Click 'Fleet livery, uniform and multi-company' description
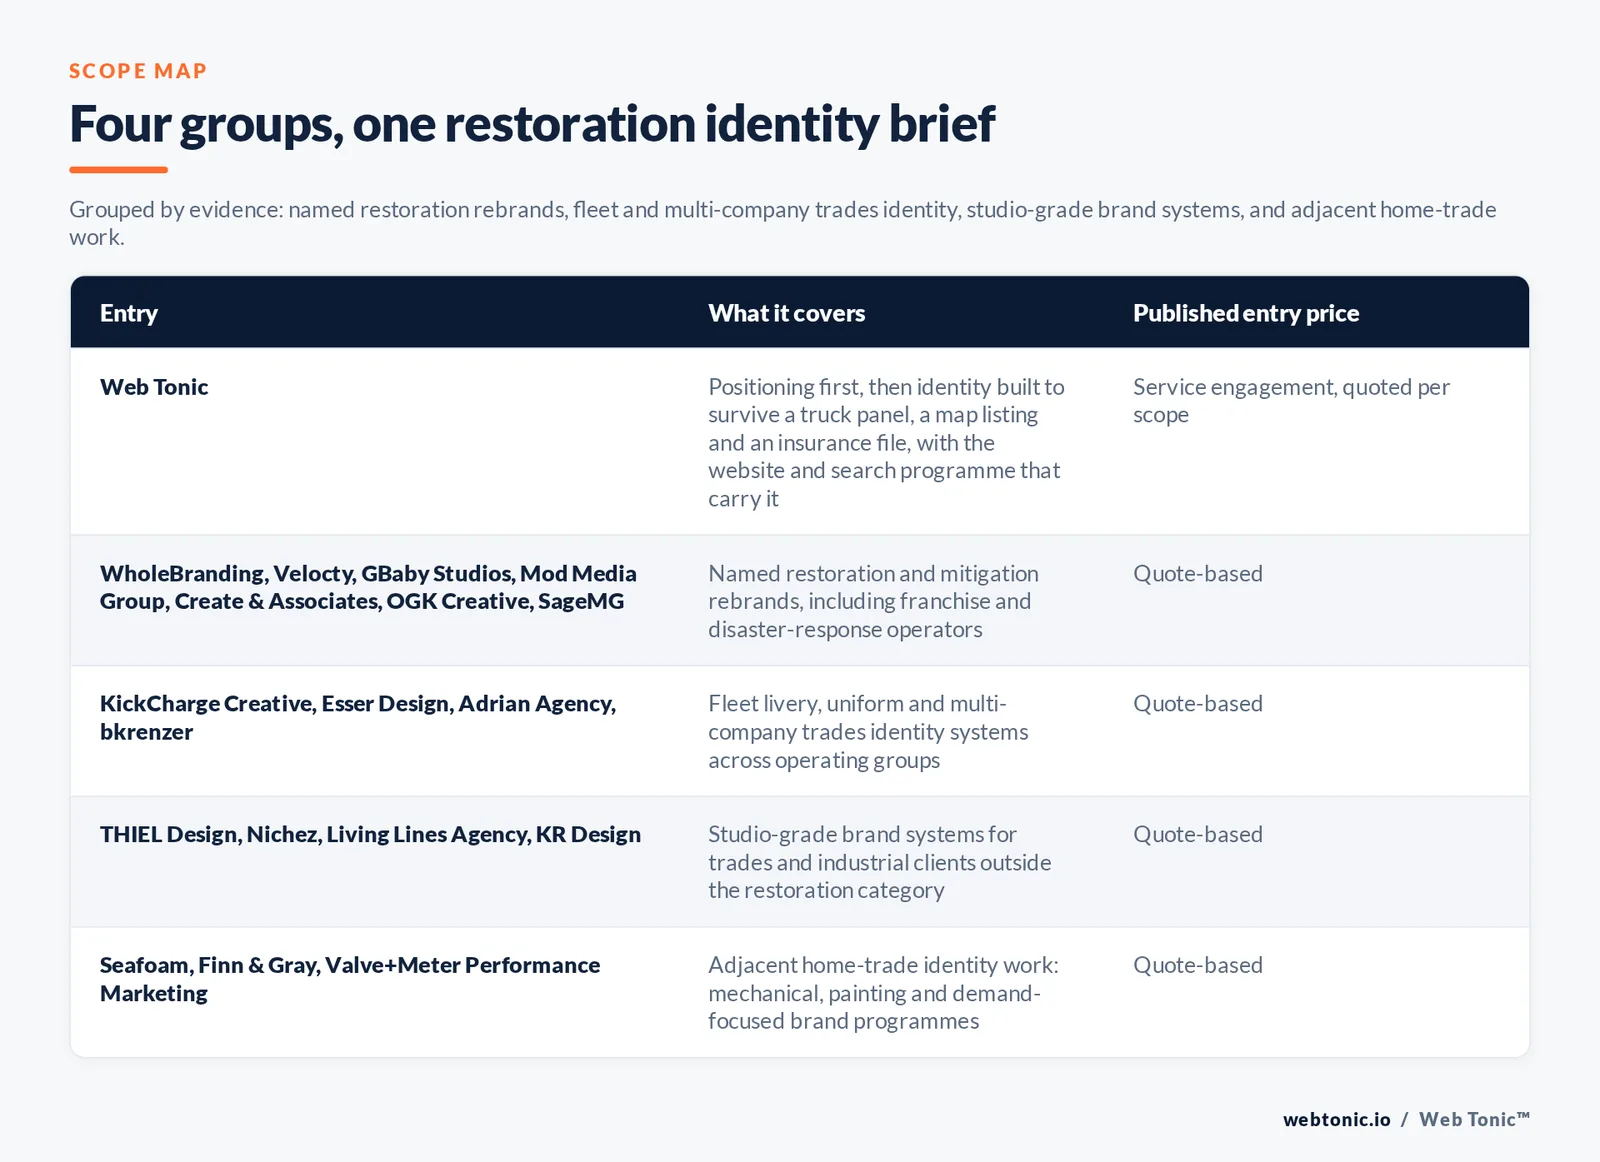 [x=868, y=732]
